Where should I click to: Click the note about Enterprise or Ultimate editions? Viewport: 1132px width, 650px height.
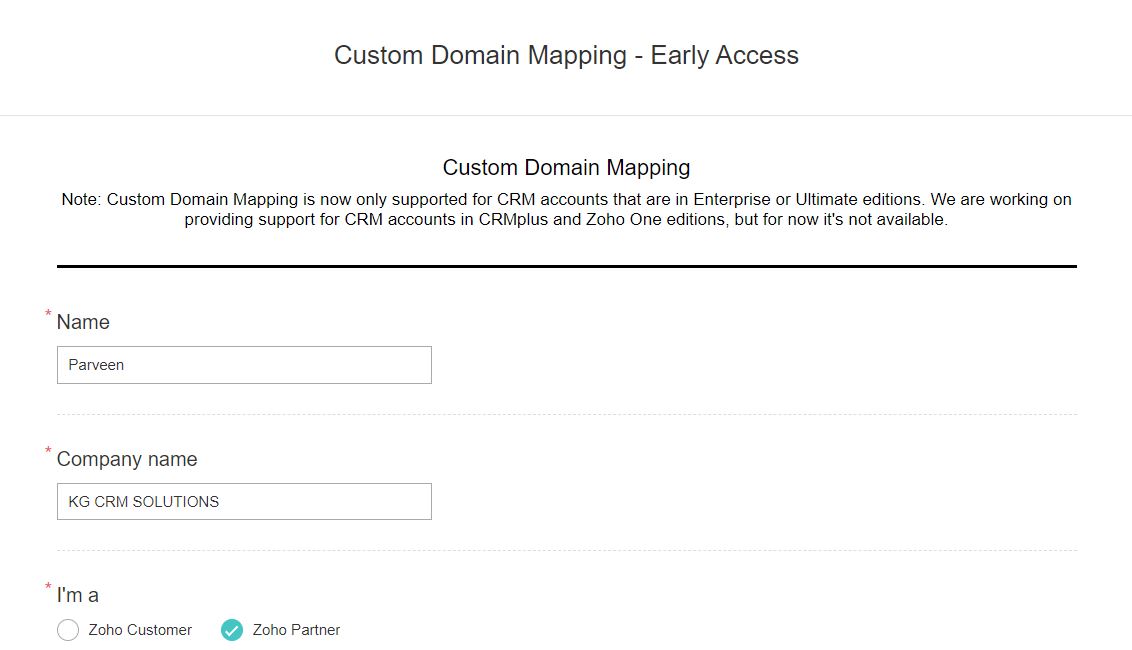click(566, 208)
